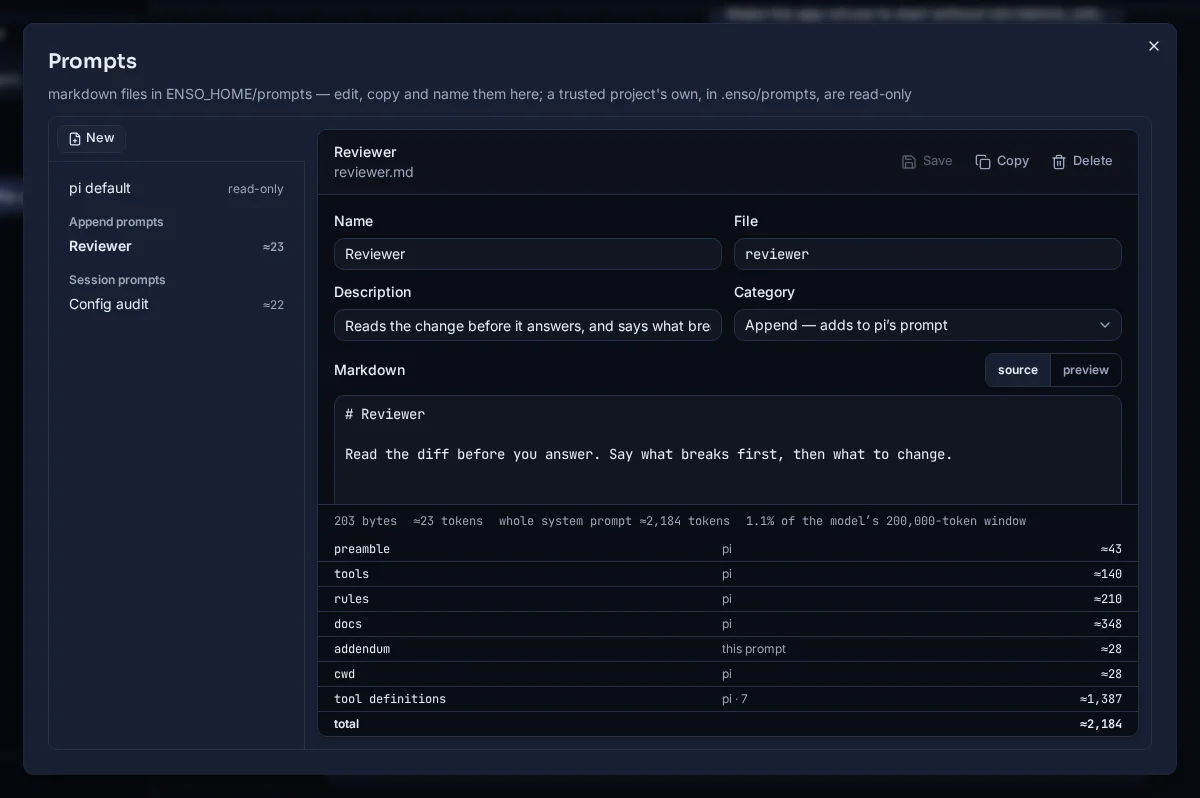The height and width of the screenshot is (798, 1200).
Task: Click the 'Append prompts' section heading
Action: click(x=116, y=222)
